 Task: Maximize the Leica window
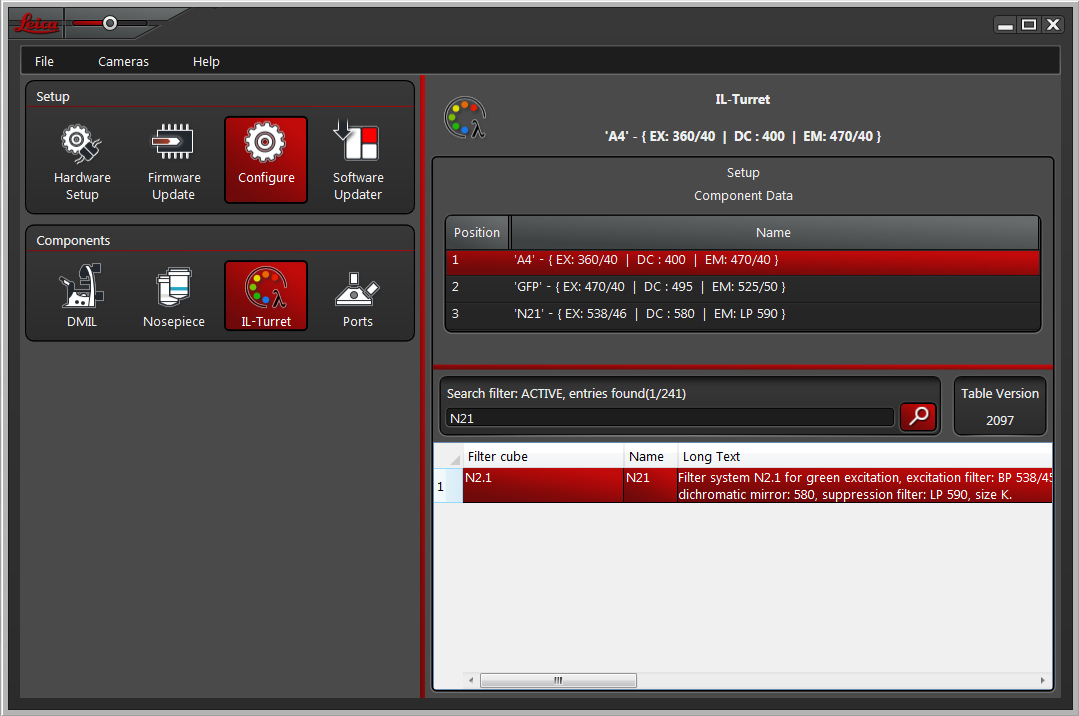[x=1029, y=25]
